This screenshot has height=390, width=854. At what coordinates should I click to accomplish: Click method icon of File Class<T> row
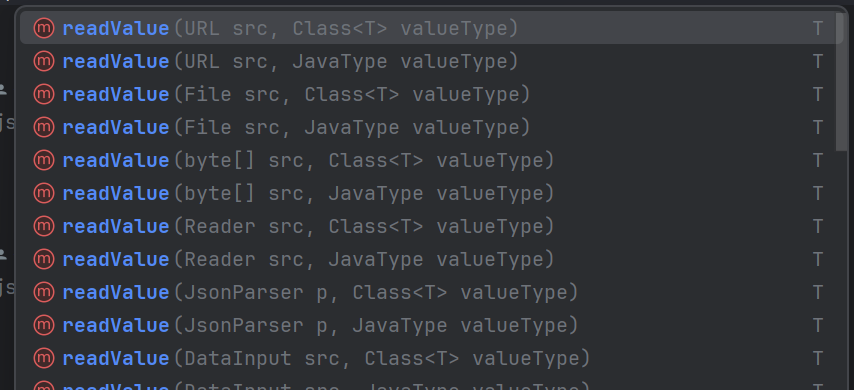pyautogui.click(x=44, y=95)
